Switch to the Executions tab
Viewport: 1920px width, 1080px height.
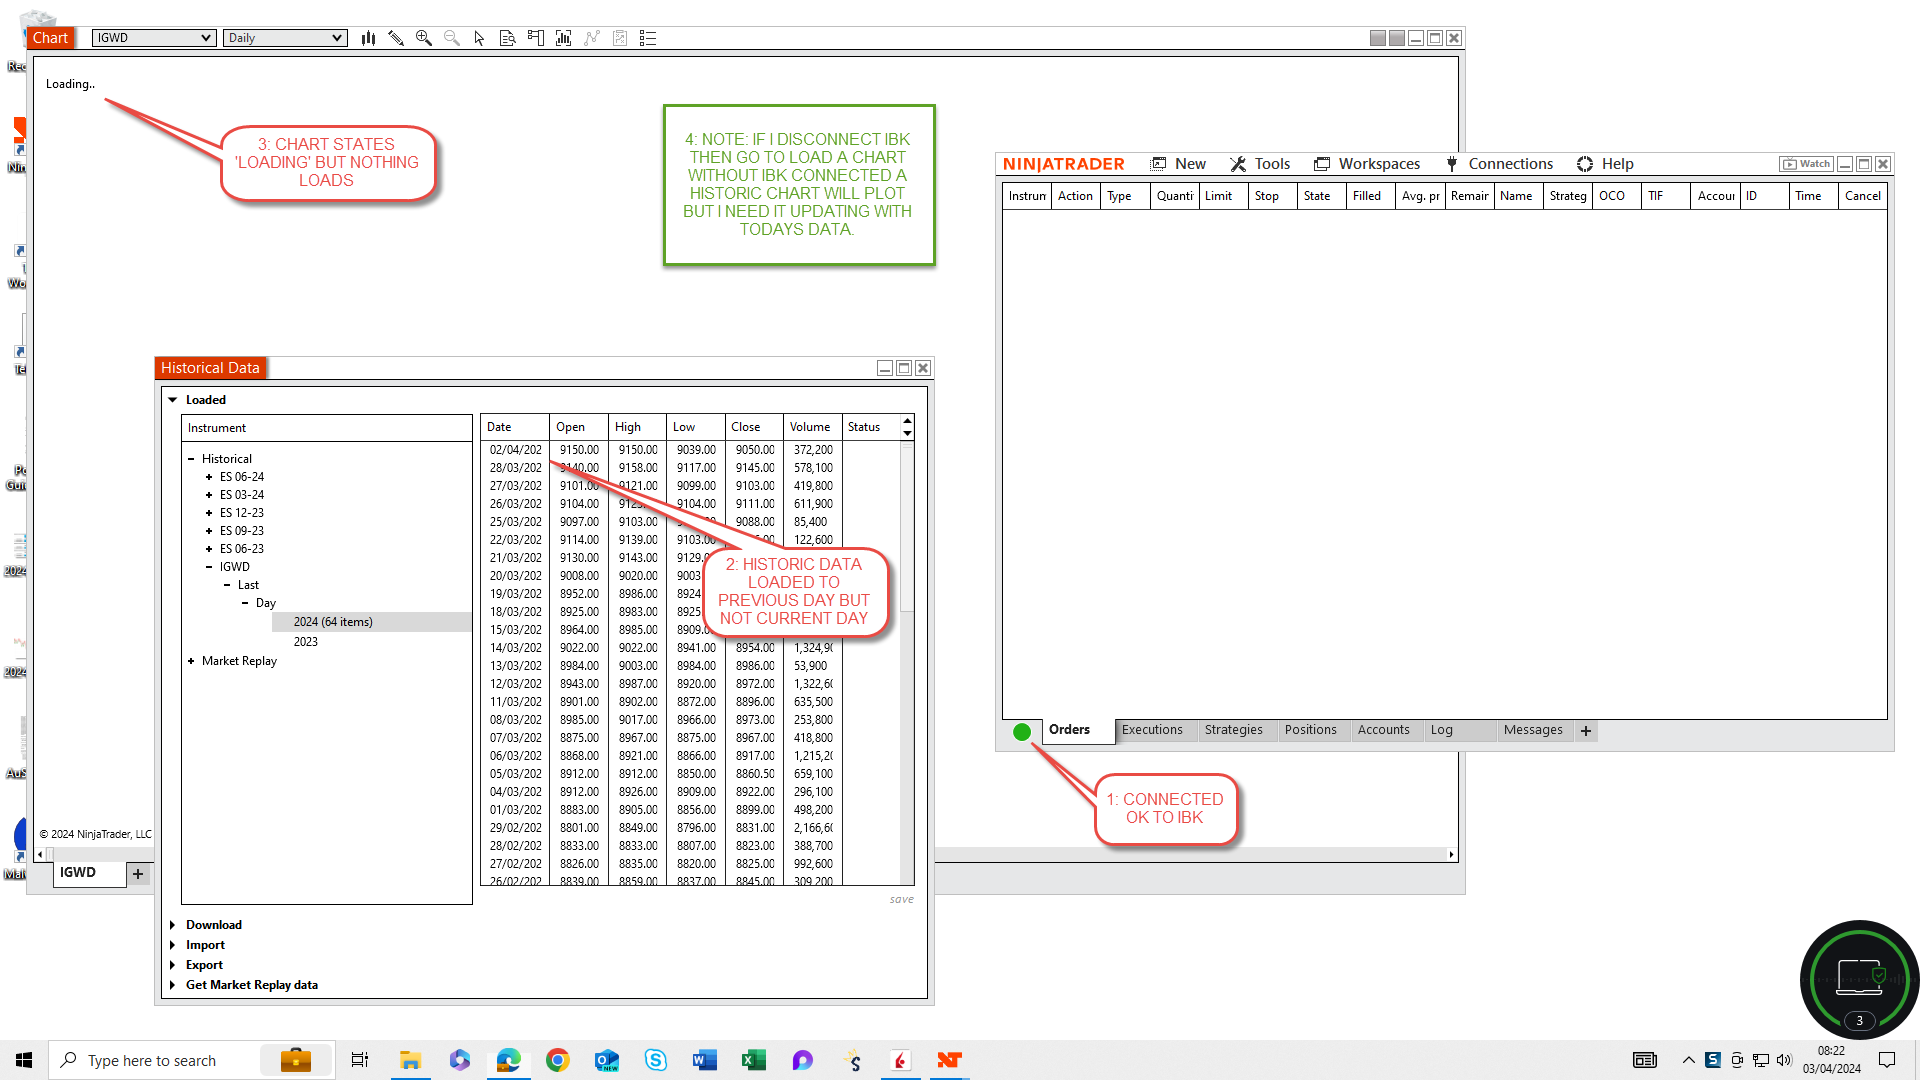[1152, 730]
